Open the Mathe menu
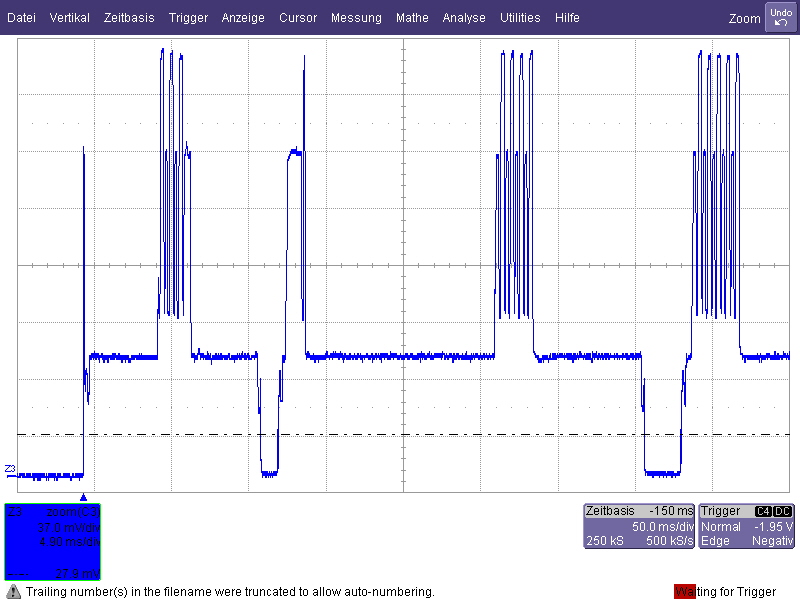This screenshot has width=800, height=600. 412,18
